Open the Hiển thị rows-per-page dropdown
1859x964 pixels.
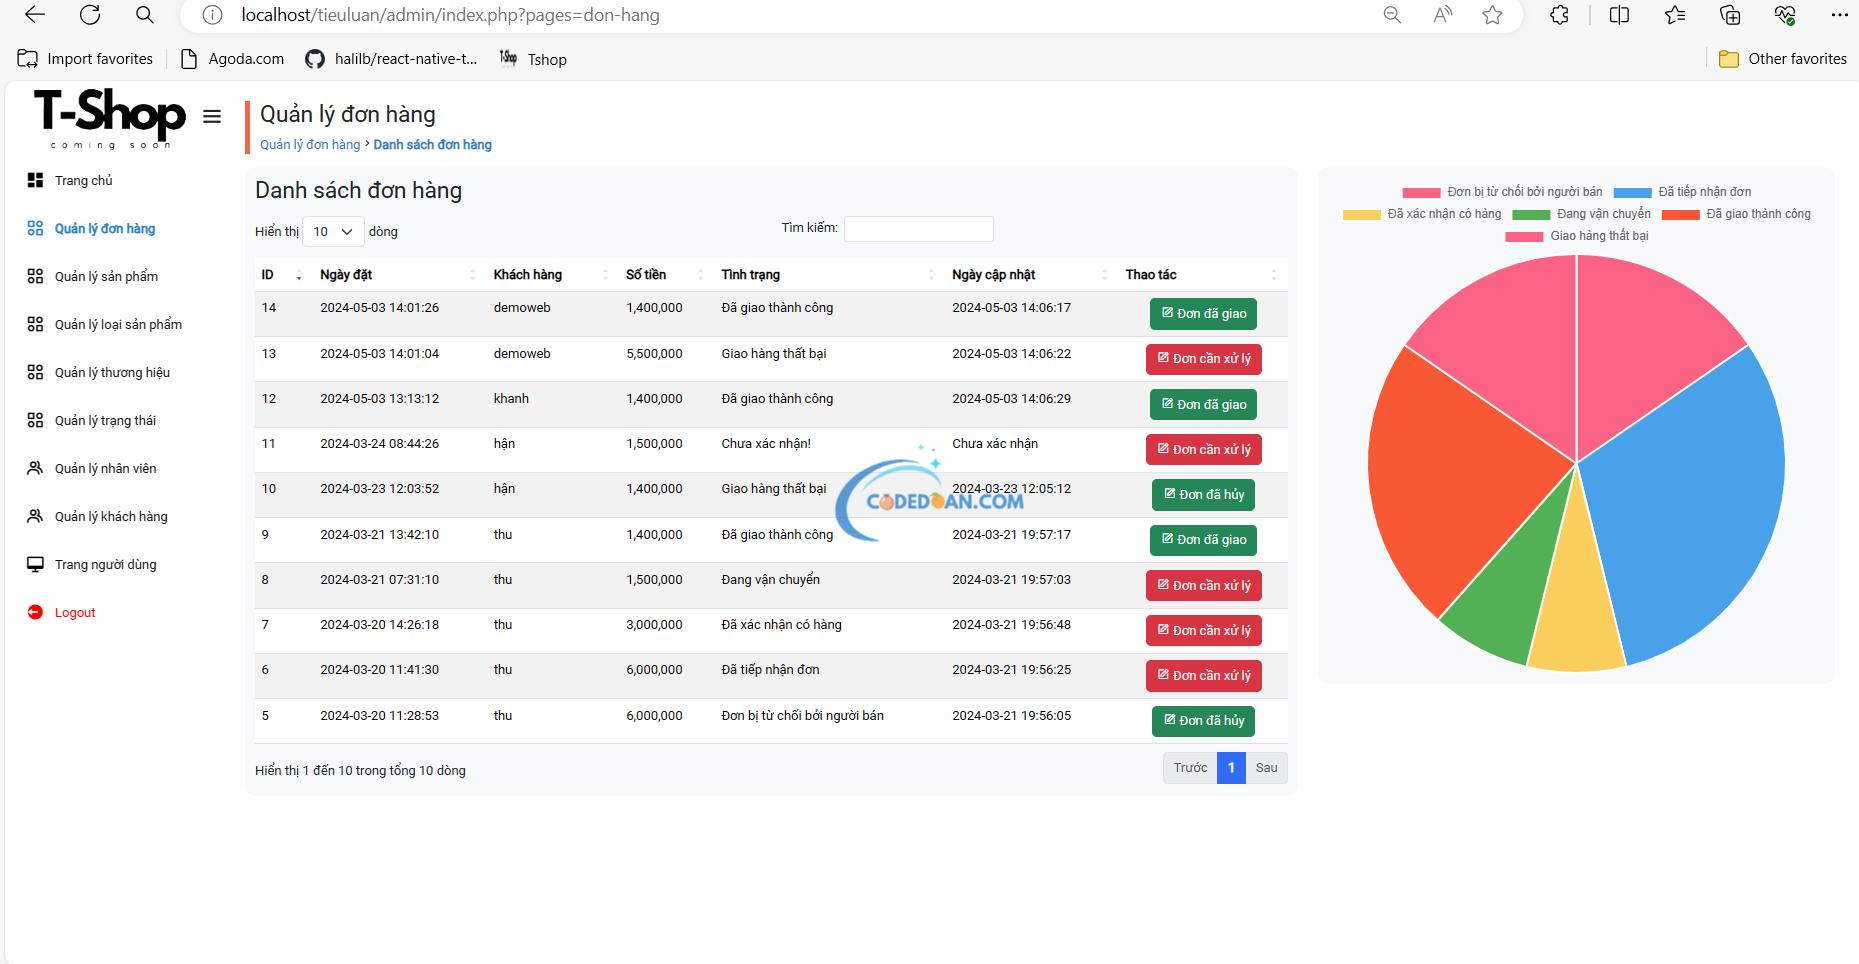coord(333,231)
